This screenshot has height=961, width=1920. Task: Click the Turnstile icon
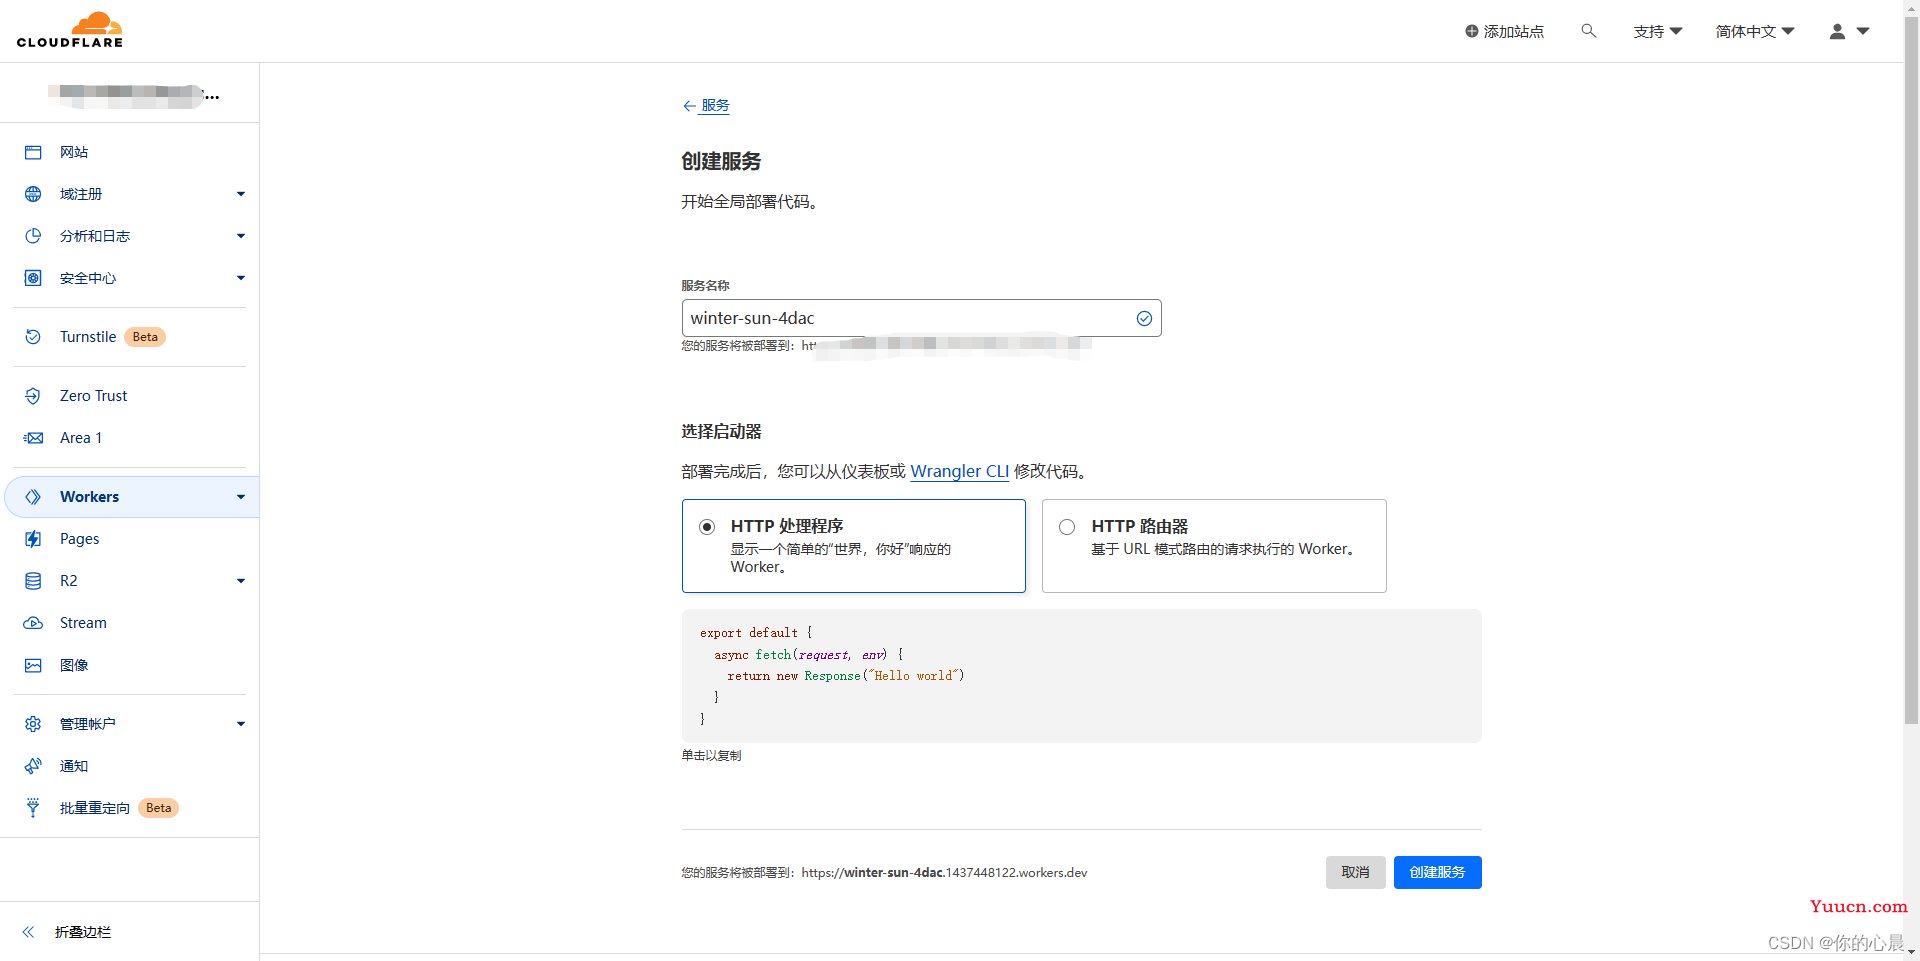(33, 337)
